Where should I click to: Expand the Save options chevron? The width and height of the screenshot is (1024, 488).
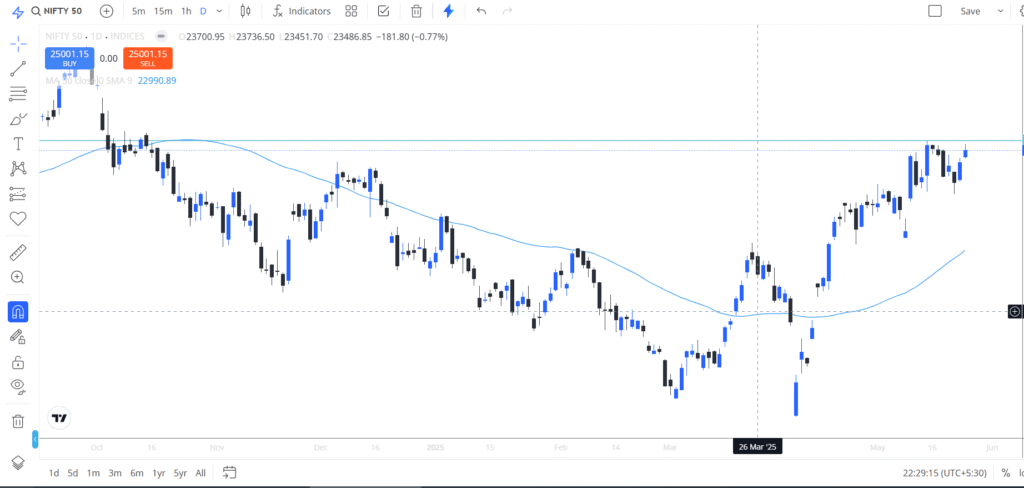(x=1000, y=11)
